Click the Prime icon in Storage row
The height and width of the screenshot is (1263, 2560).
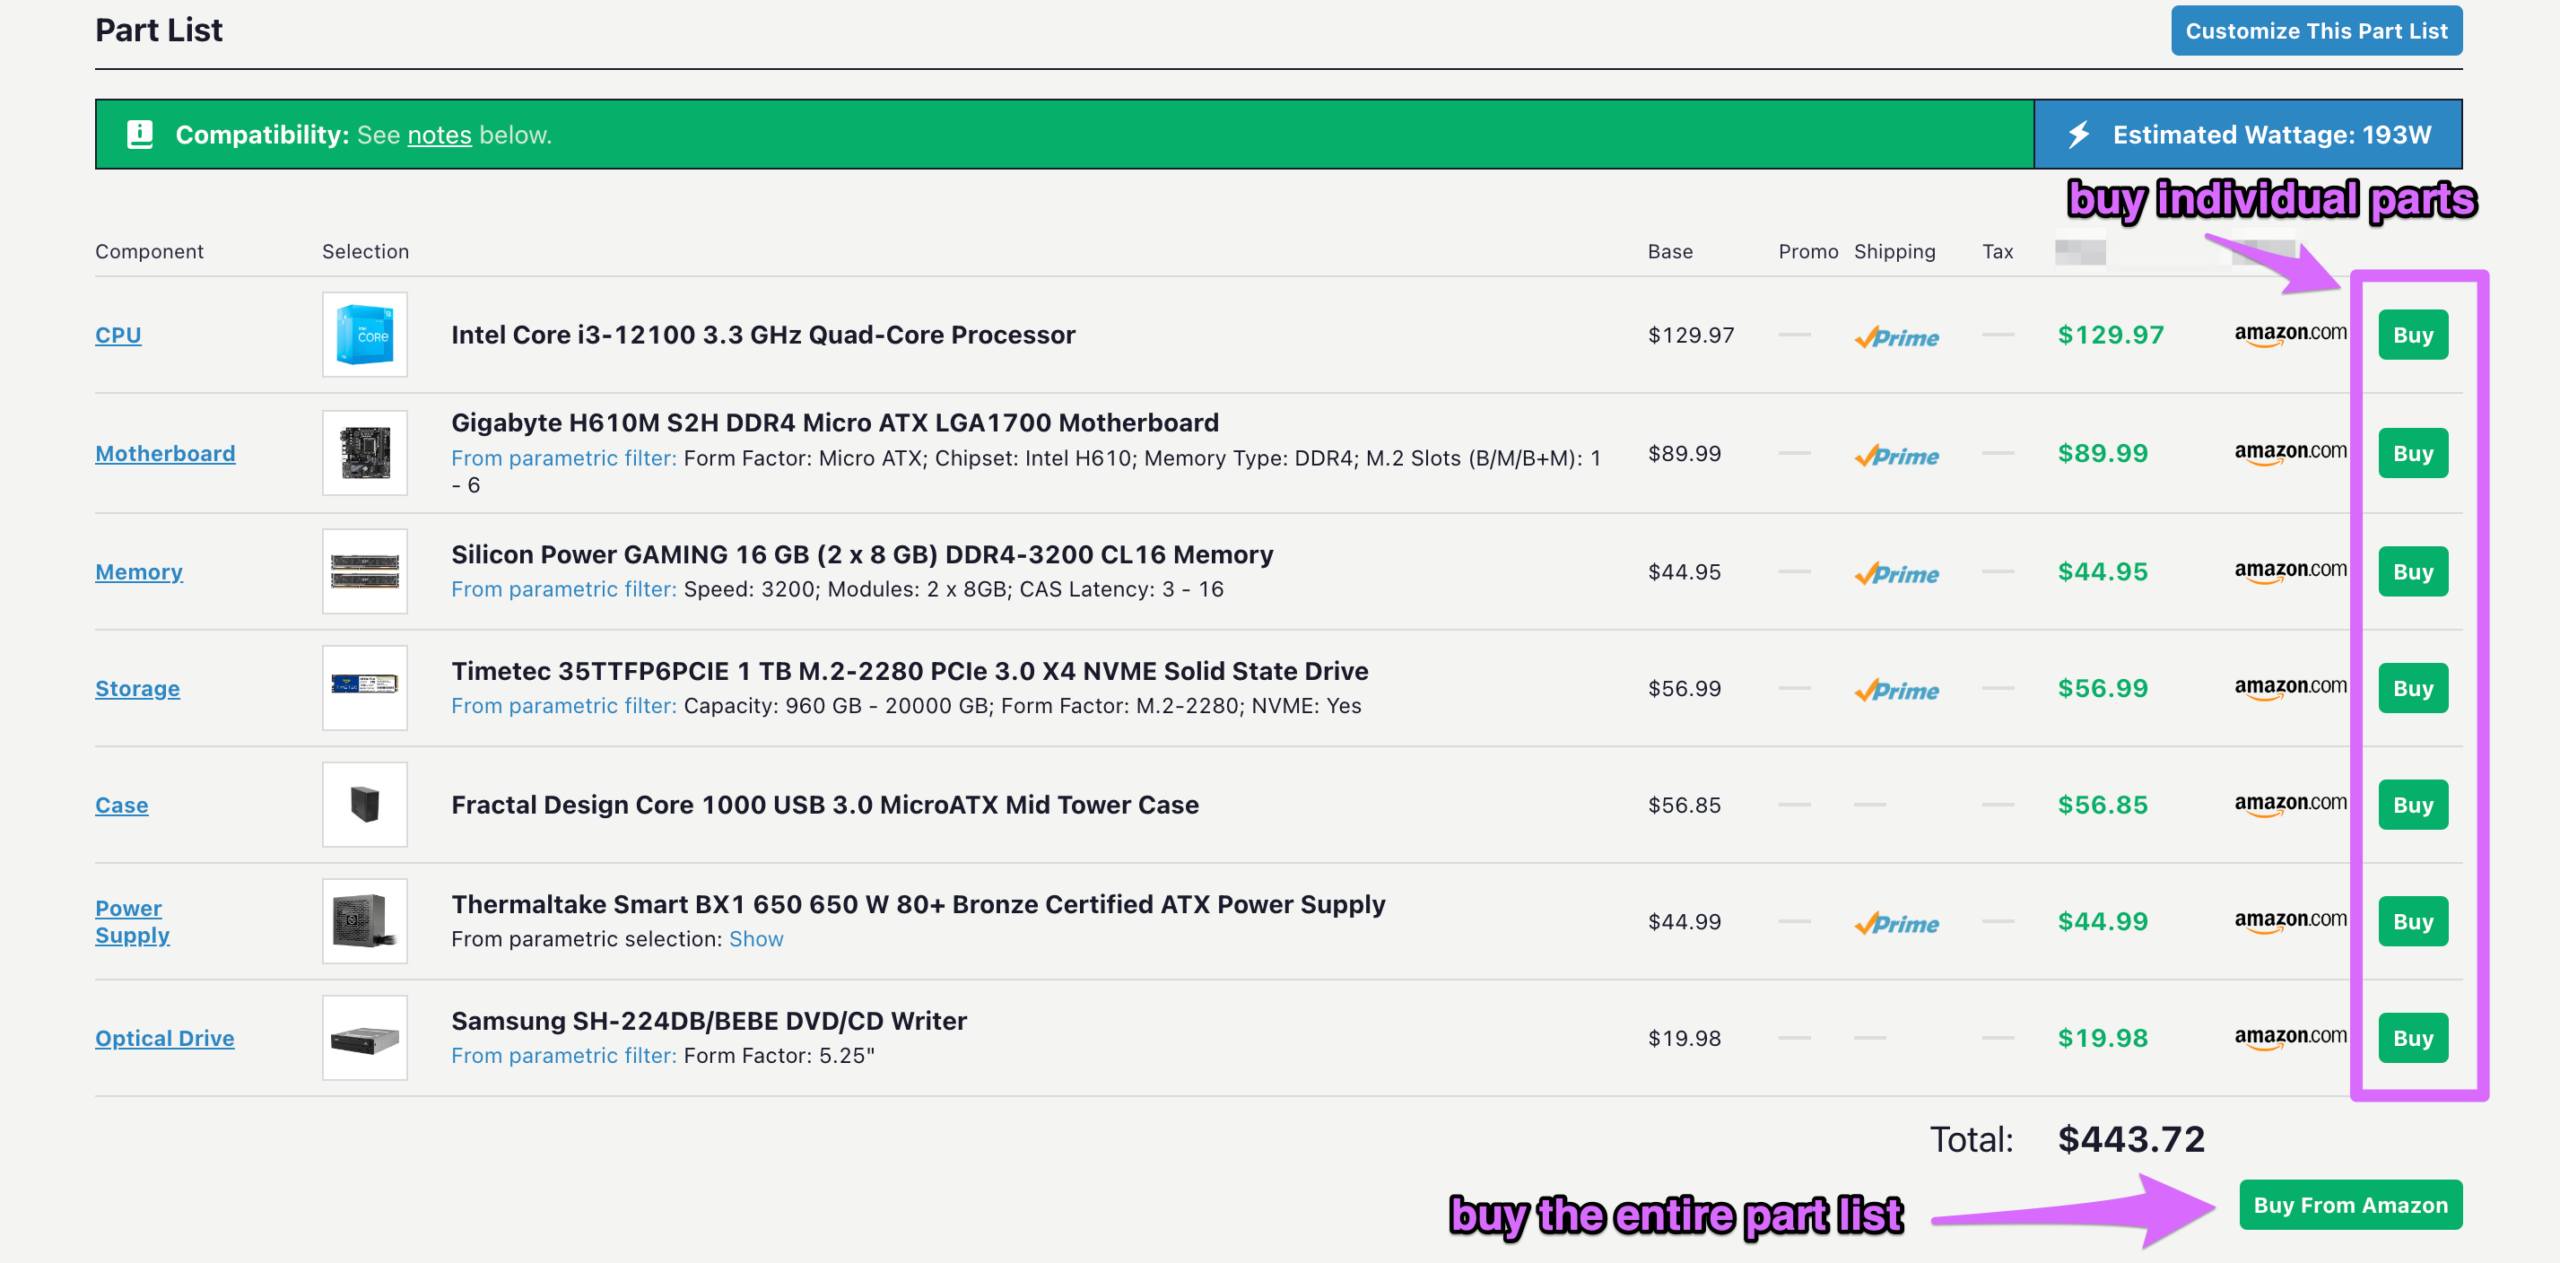[1896, 690]
